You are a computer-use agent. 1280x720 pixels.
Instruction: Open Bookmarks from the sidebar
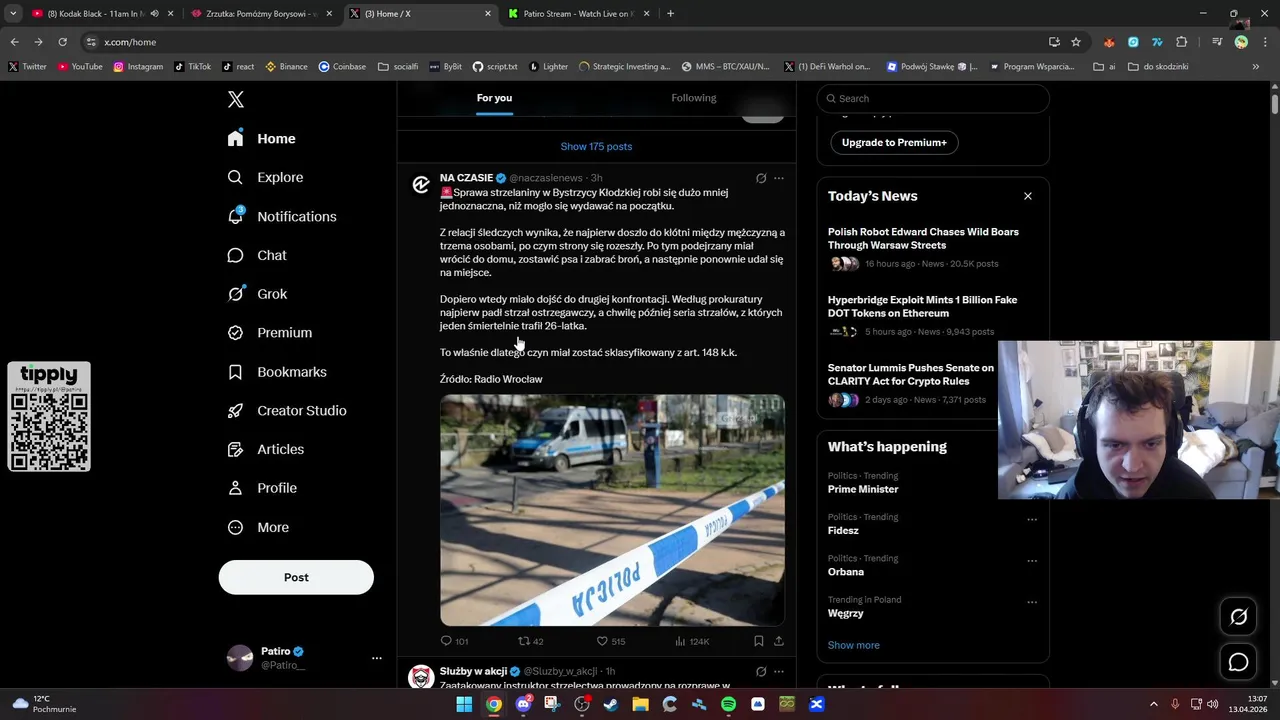(x=277, y=372)
